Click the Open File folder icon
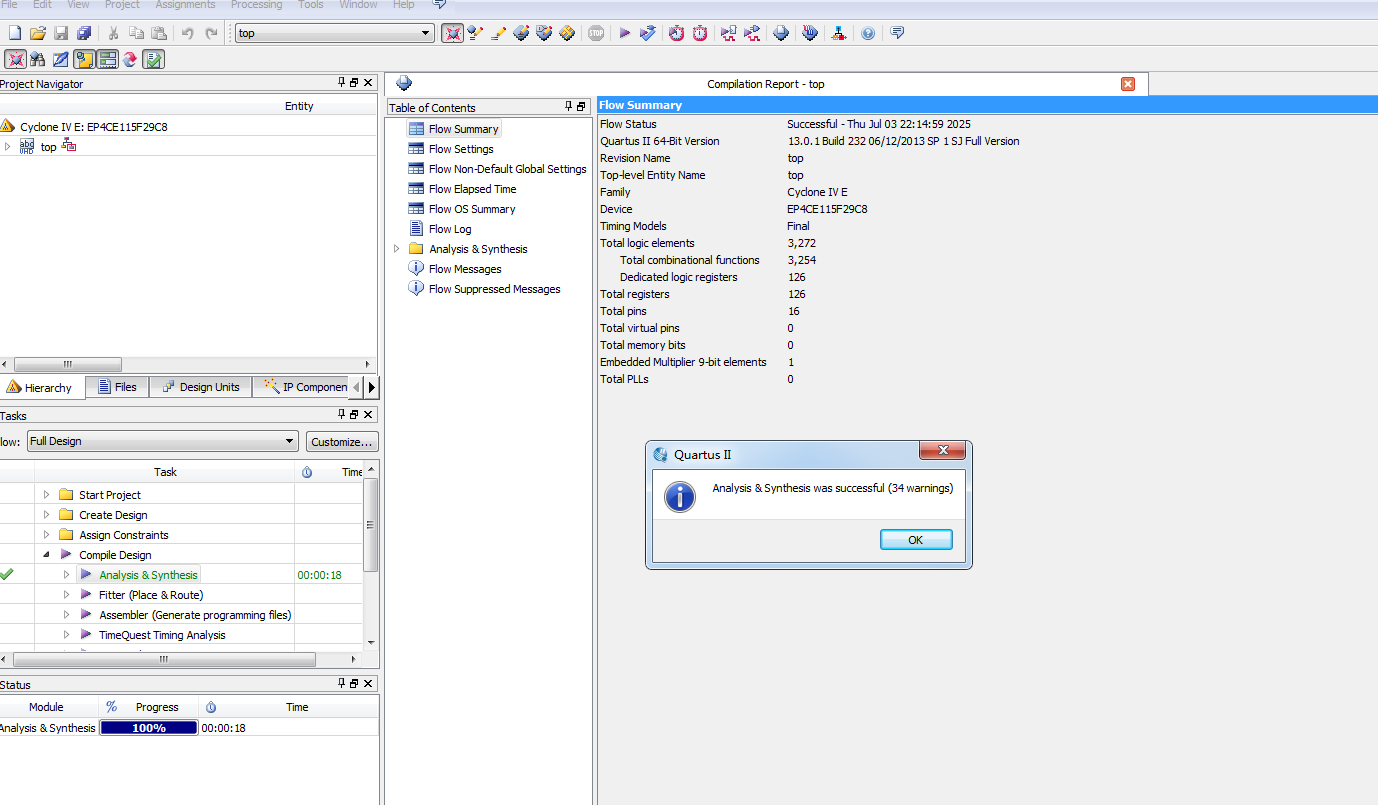This screenshot has height=805, width=1378. click(38, 33)
